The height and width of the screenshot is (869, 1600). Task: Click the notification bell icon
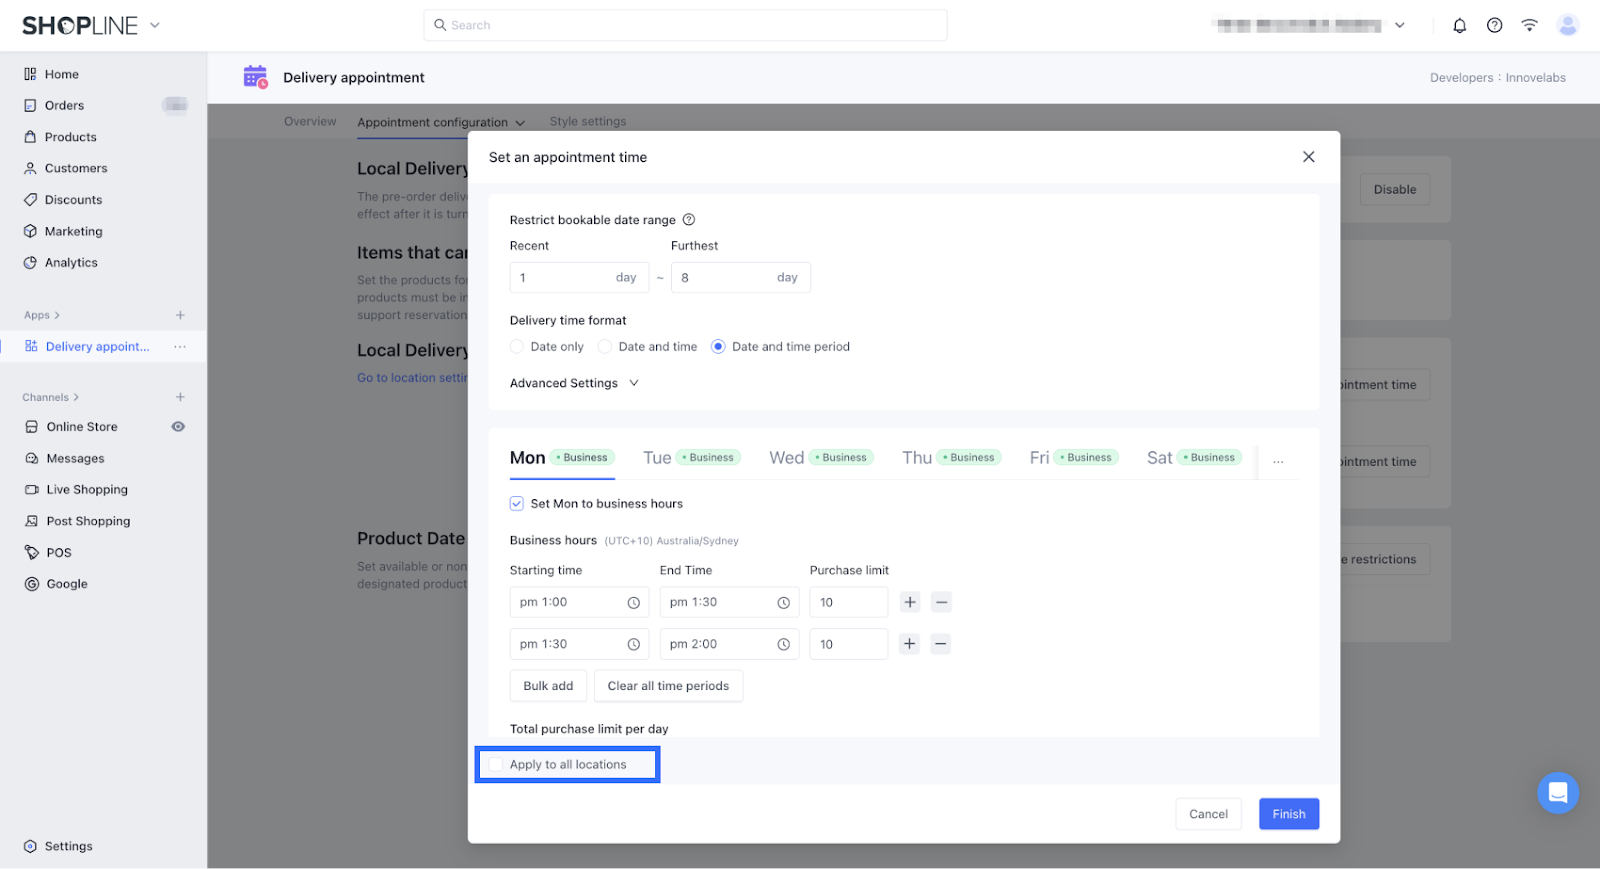coord(1459,26)
